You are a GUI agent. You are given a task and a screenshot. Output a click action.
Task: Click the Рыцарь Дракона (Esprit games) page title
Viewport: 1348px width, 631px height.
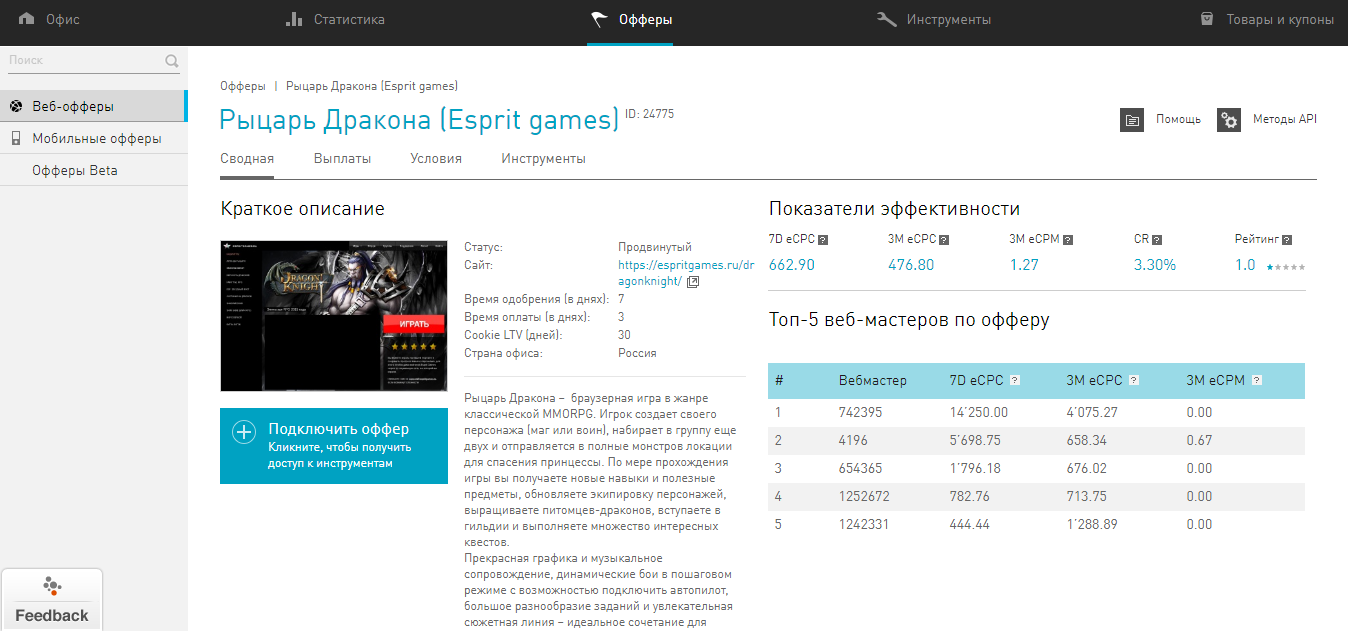420,121
